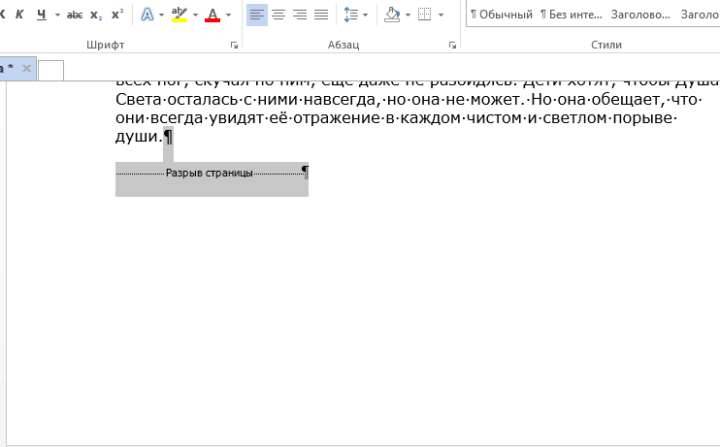The height and width of the screenshot is (447, 720).
Task: Apply the Обычный style
Action: point(499,15)
